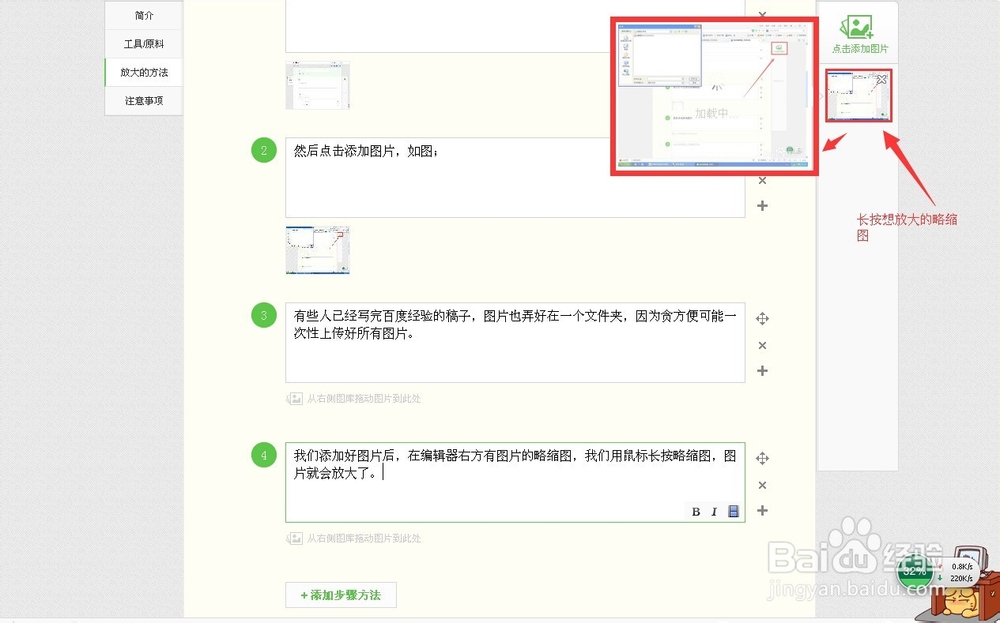Toggle bold formatting in step 4 editor
1000x623 pixels.
pyautogui.click(x=696, y=511)
